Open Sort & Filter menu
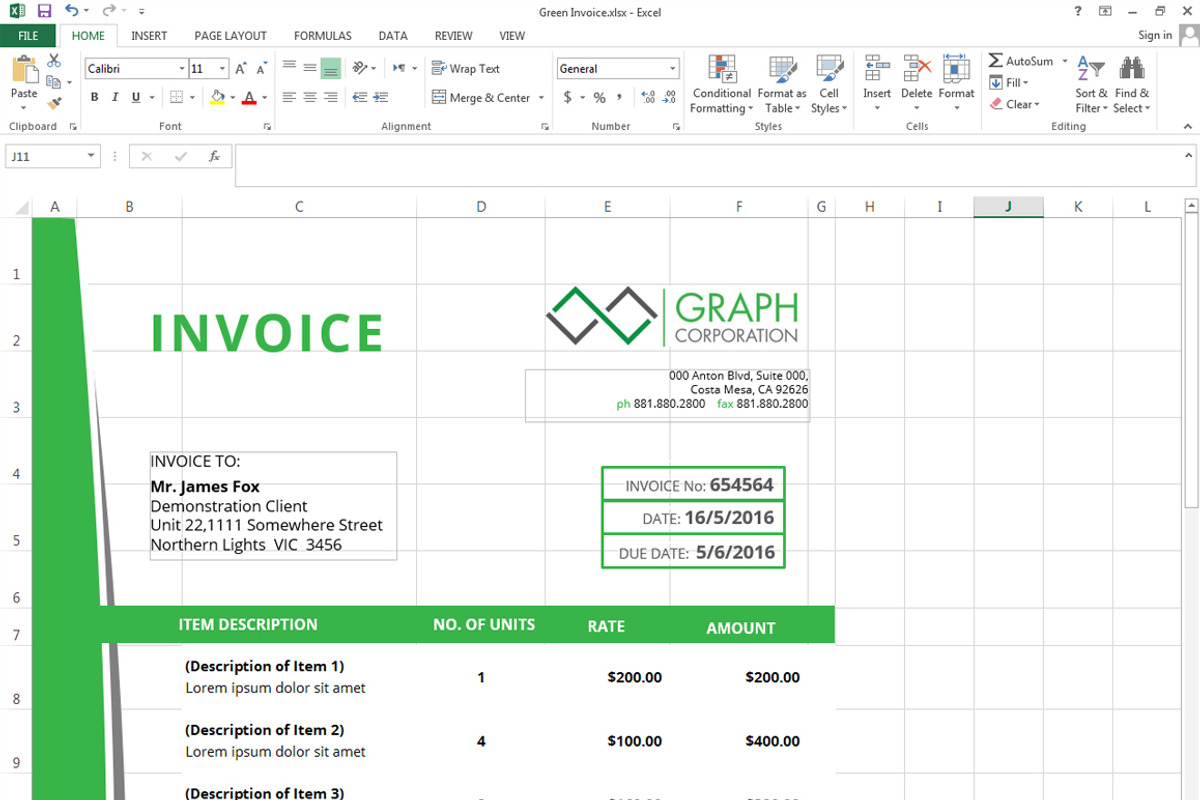 (x=1091, y=85)
